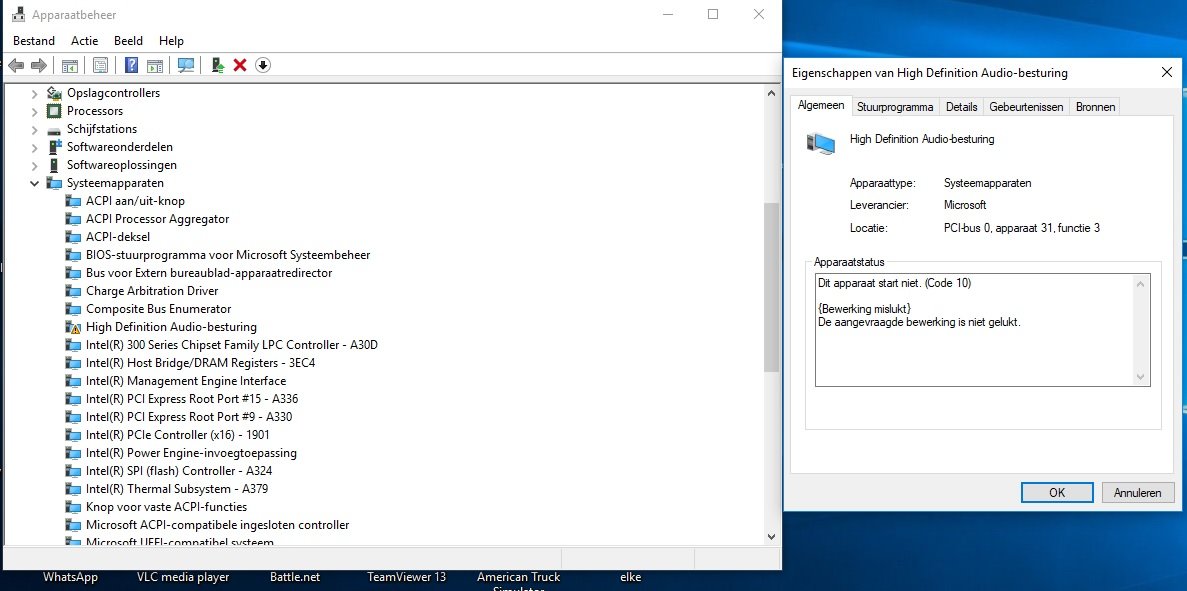Switch to the Gebeurtenissen tab
1187x591 pixels.
point(1026,107)
